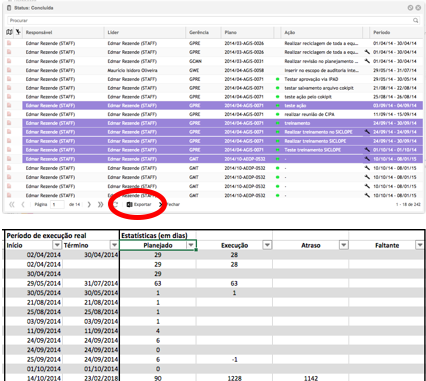Image resolution: width=426 pixels, height=381 pixels.
Task: Click into the Procurar search field
Action: tap(212, 20)
